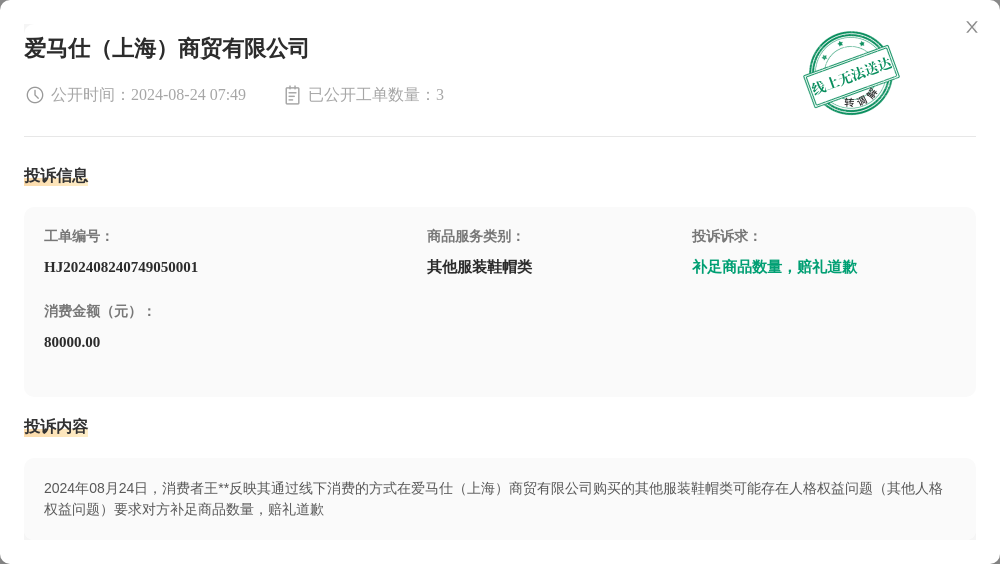Click the green 线上无法送达 stamp
Image resolution: width=1000 pixels, height=564 pixels.
click(x=851, y=73)
